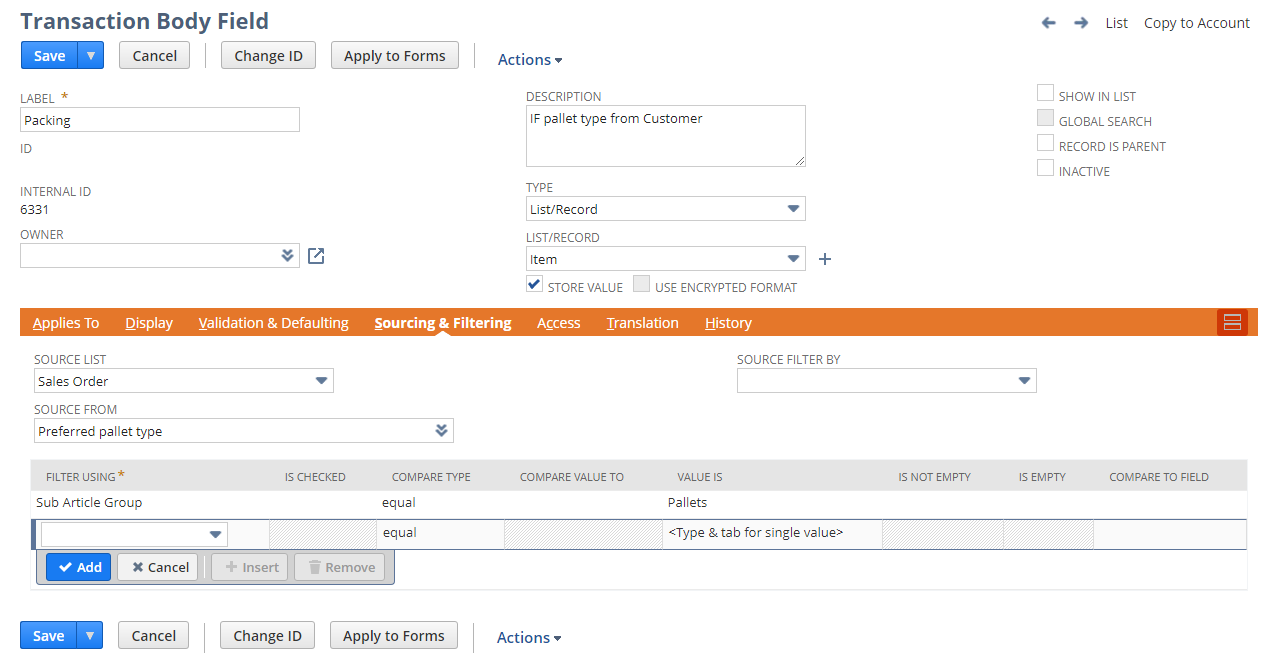The width and height of the screenshot is (1276, 655).
Task: Click the back arrow to previous record
Action: tap(1048, 22)
